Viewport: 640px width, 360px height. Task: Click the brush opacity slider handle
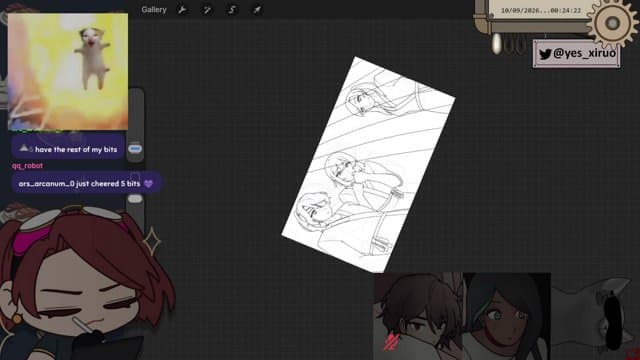coord(135,199)
